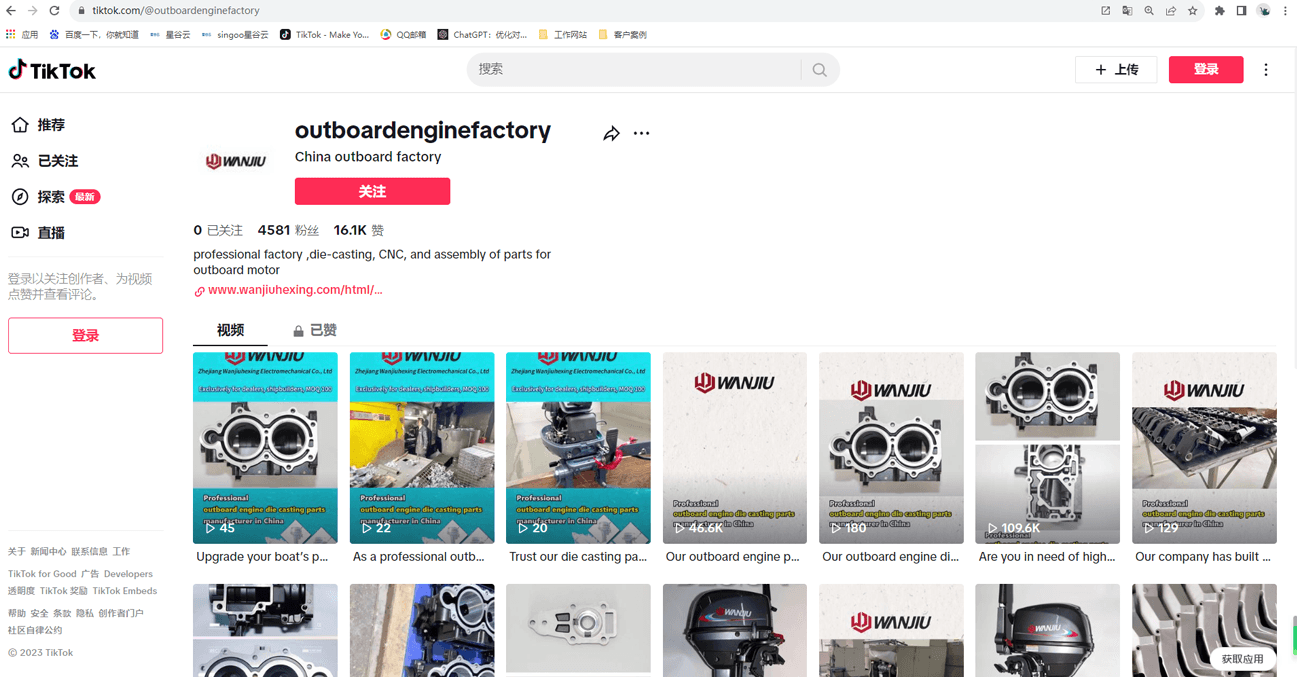Click the search magnifier icon
The height and width of the screenshot is (677, 1297).
tap(820, 70)
